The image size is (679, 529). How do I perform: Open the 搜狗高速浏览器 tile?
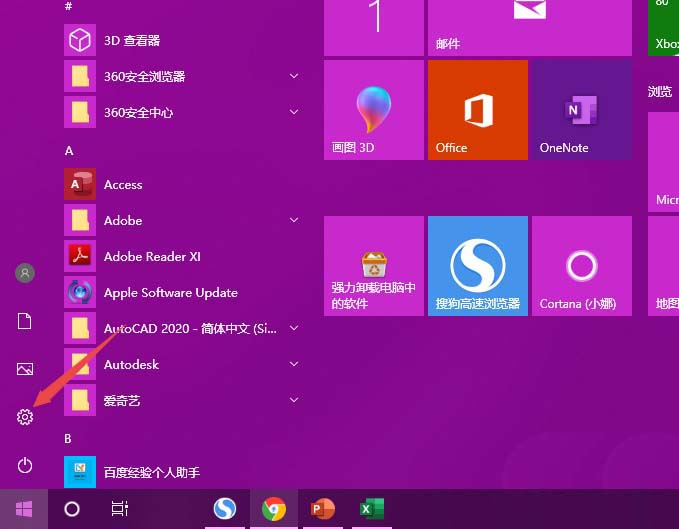coord(478,266)
